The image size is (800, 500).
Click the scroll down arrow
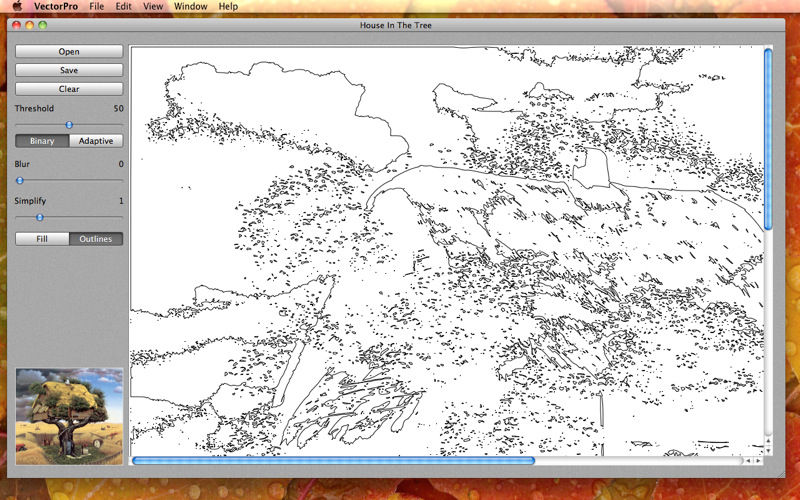point(768,451)
